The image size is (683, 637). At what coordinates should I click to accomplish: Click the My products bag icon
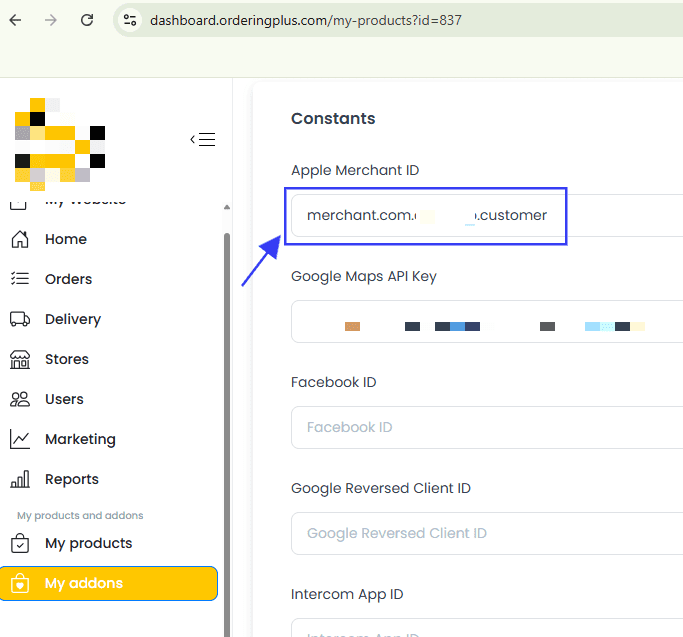pyautogui.click(x=20, y=543)
